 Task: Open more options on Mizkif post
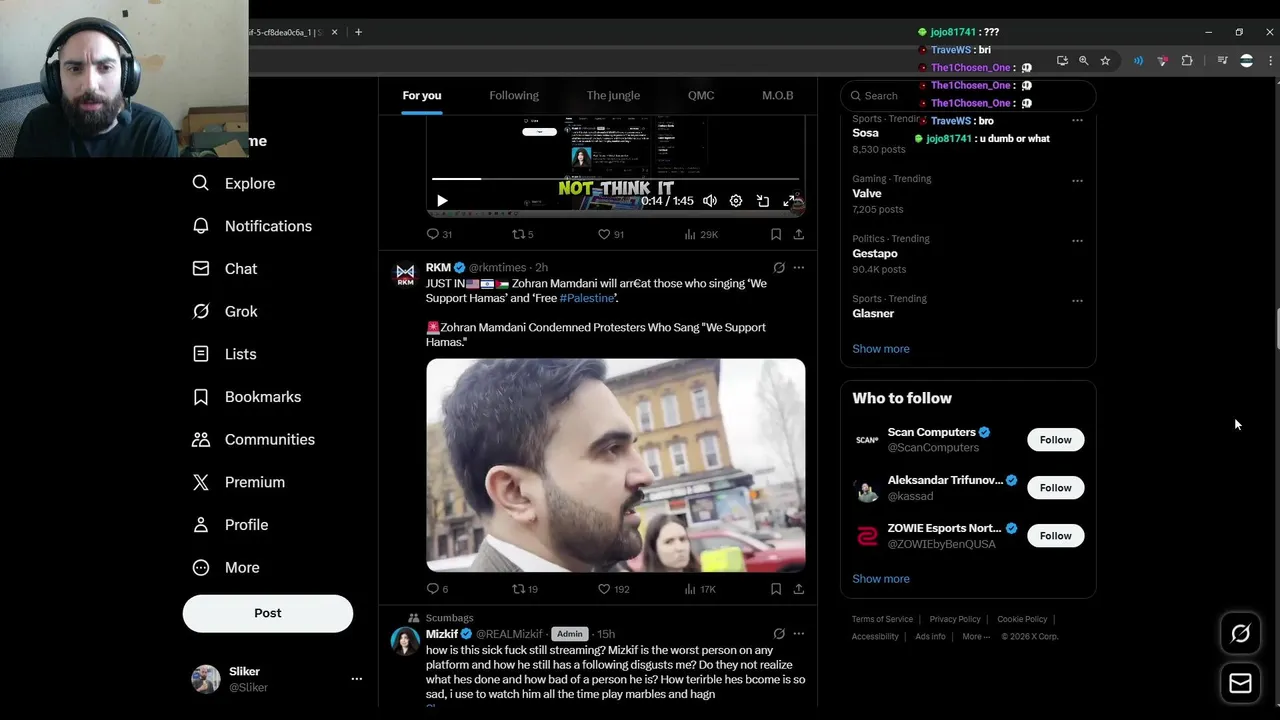tap(799, 634)
